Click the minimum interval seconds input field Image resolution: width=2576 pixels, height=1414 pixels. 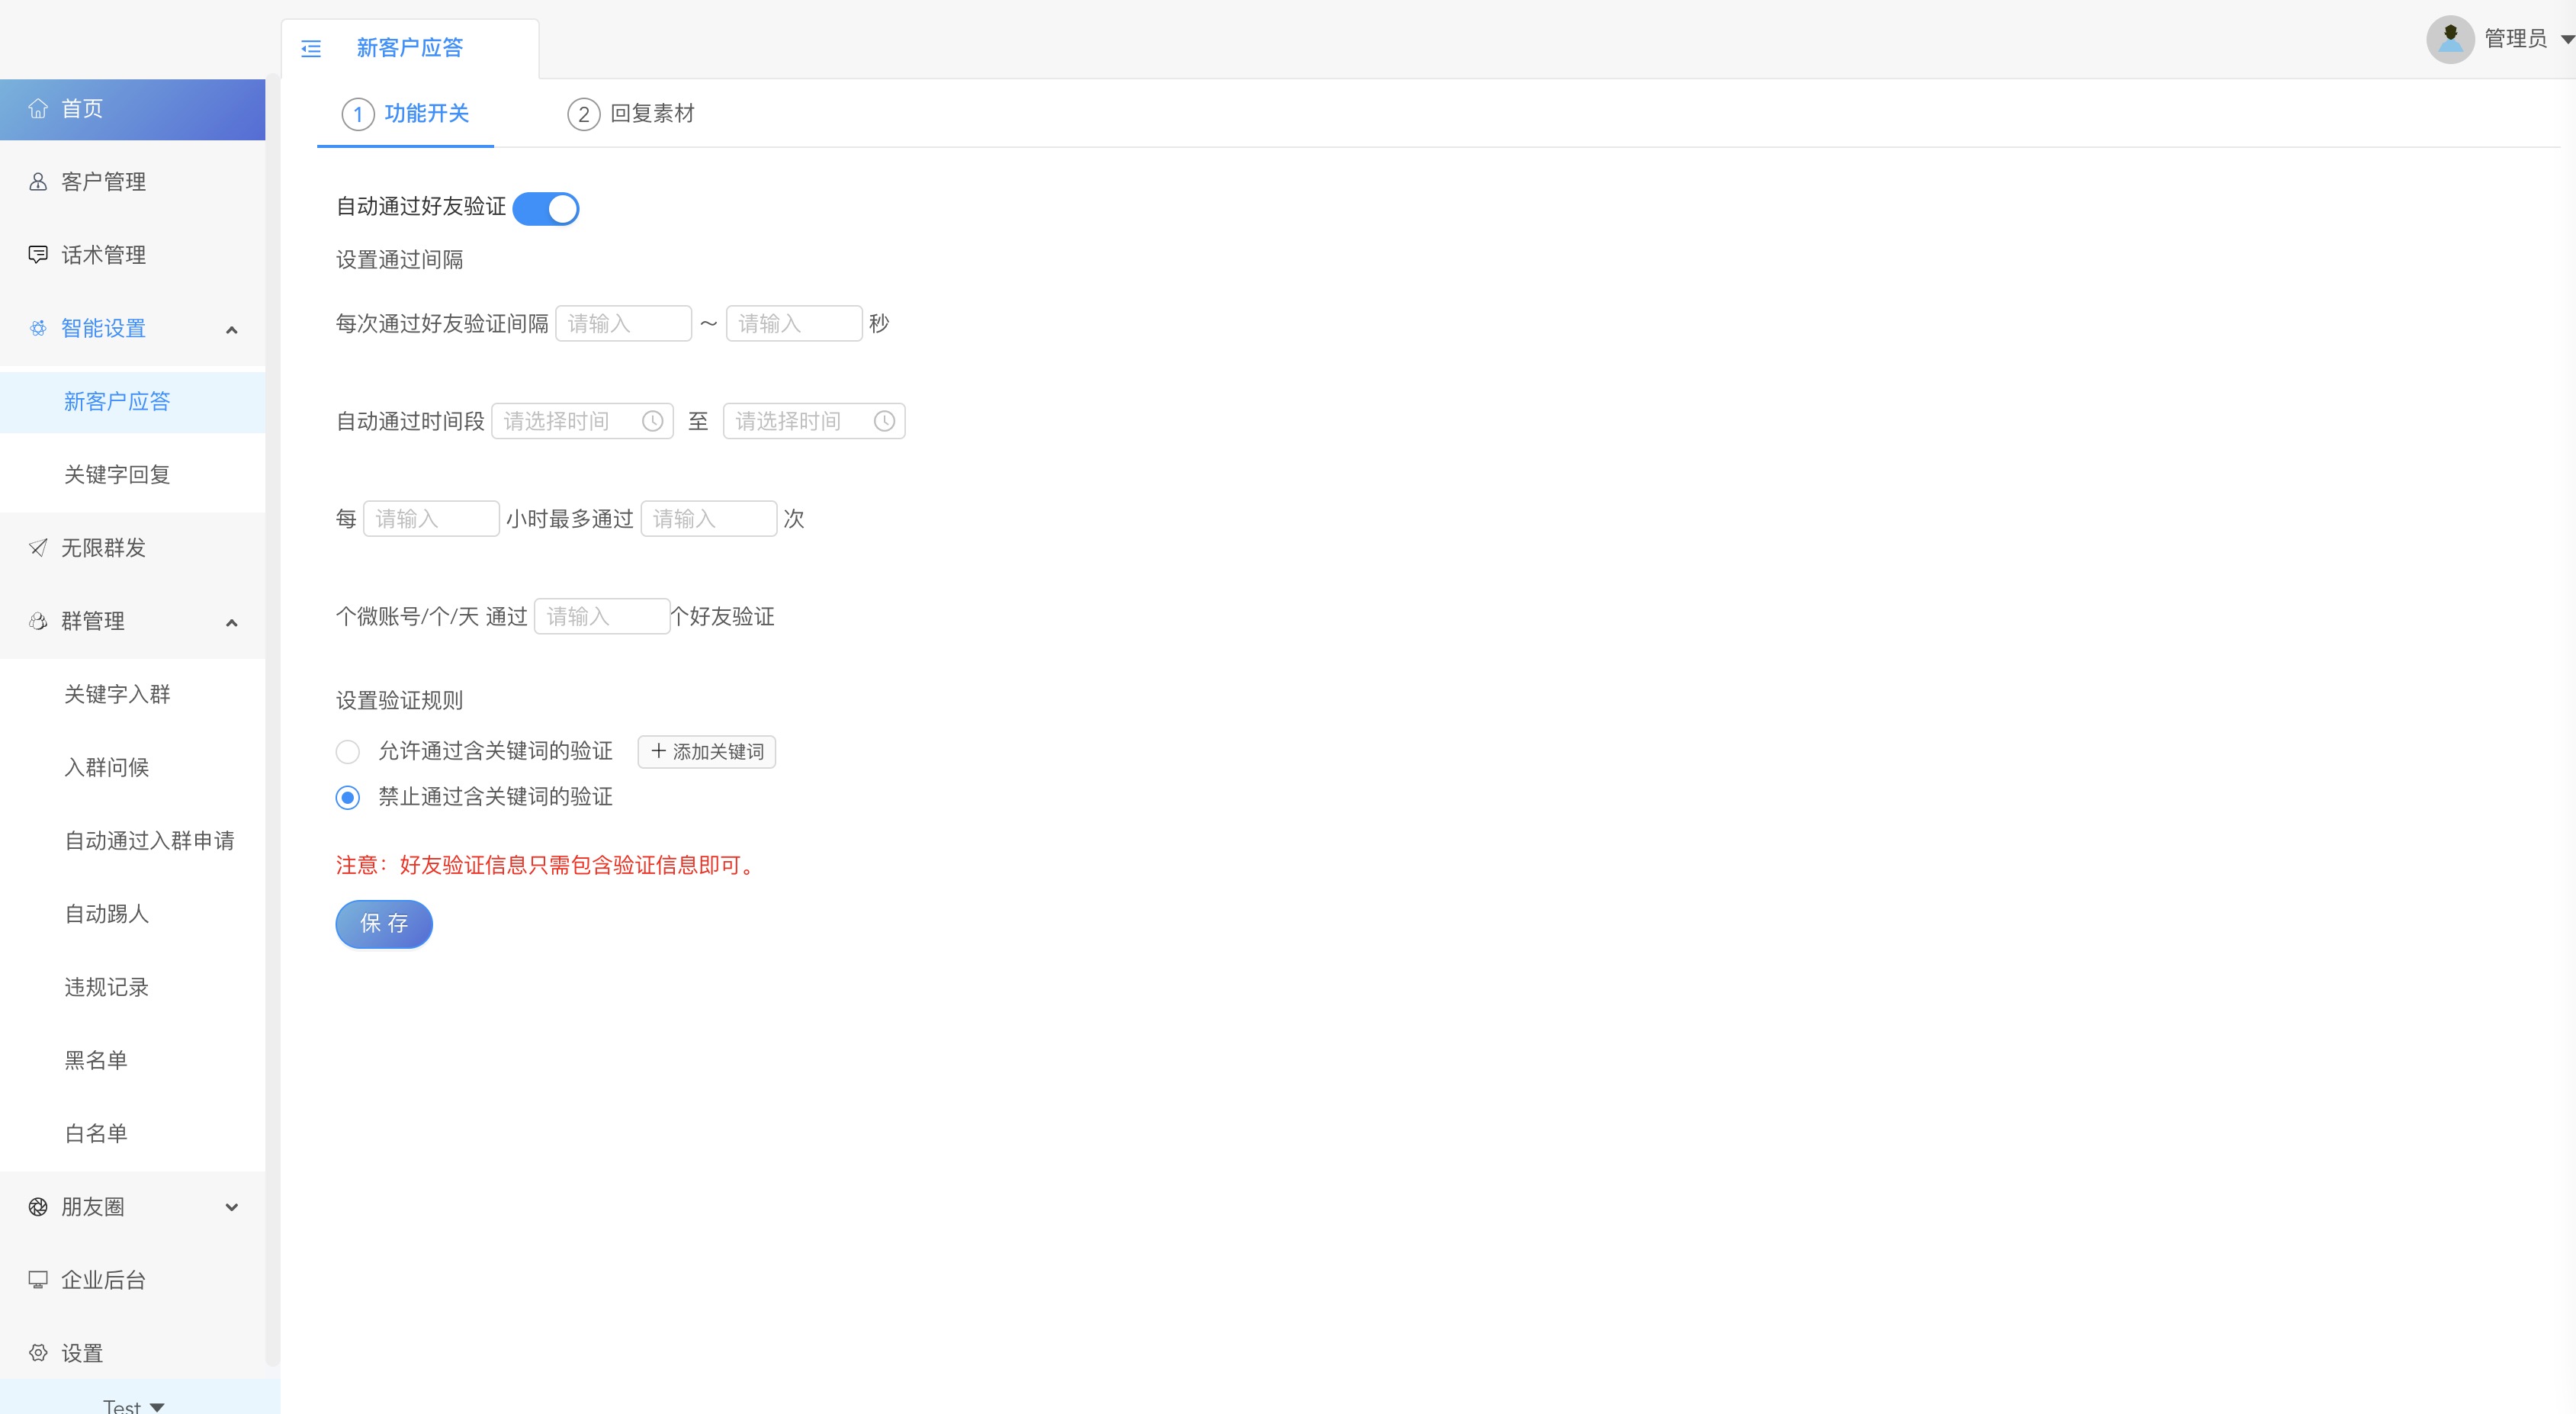tap(624, 323)
